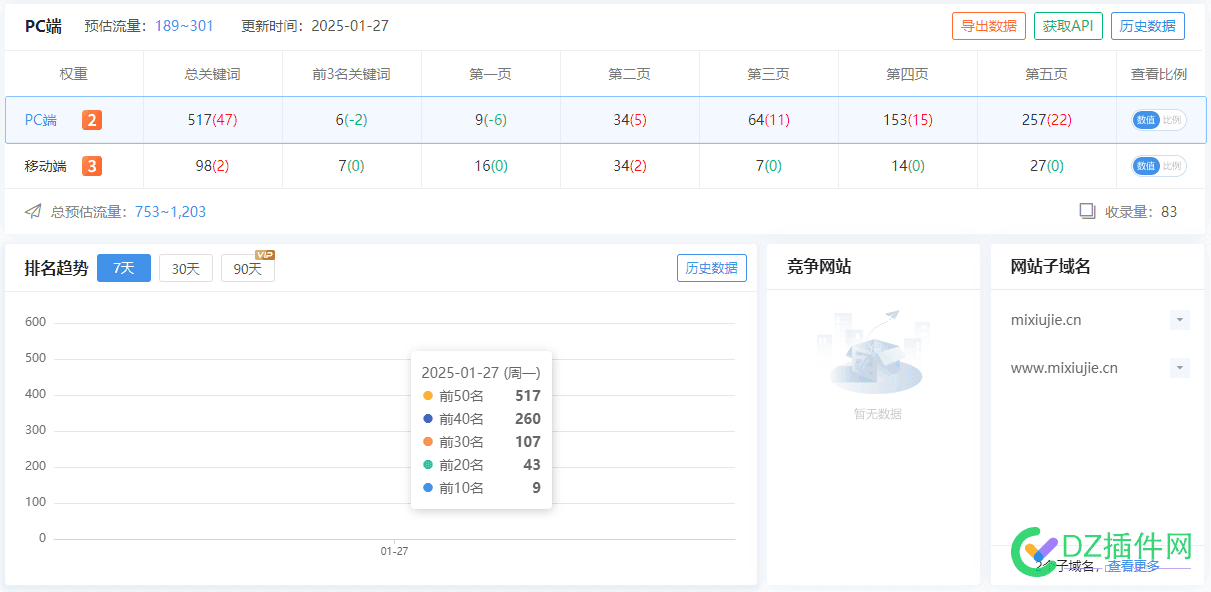Screen dimensions: 1211x592
Task: Click 移动端 second page 34(2)
Action: 630,166
